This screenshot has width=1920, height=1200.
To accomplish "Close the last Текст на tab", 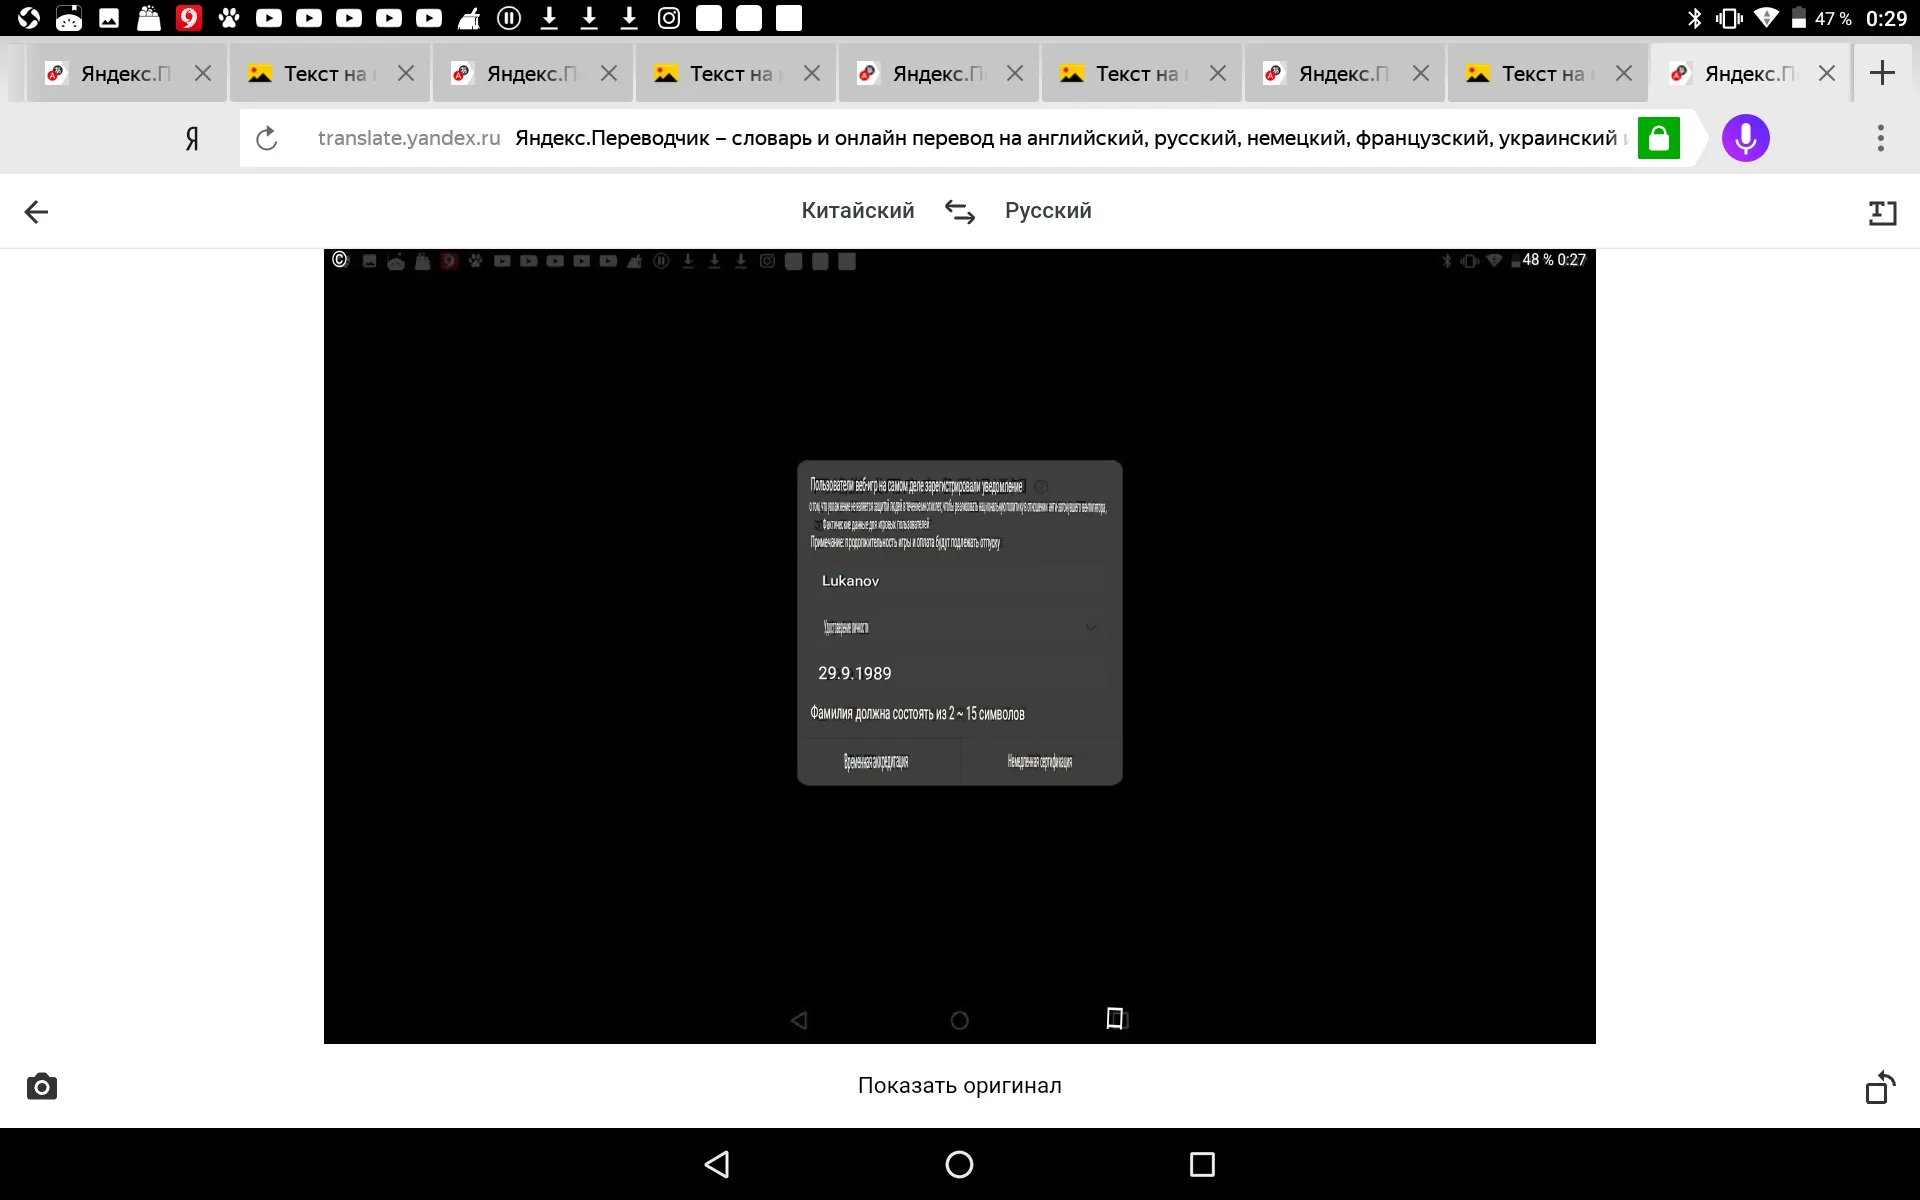I will click(1624, 73).
